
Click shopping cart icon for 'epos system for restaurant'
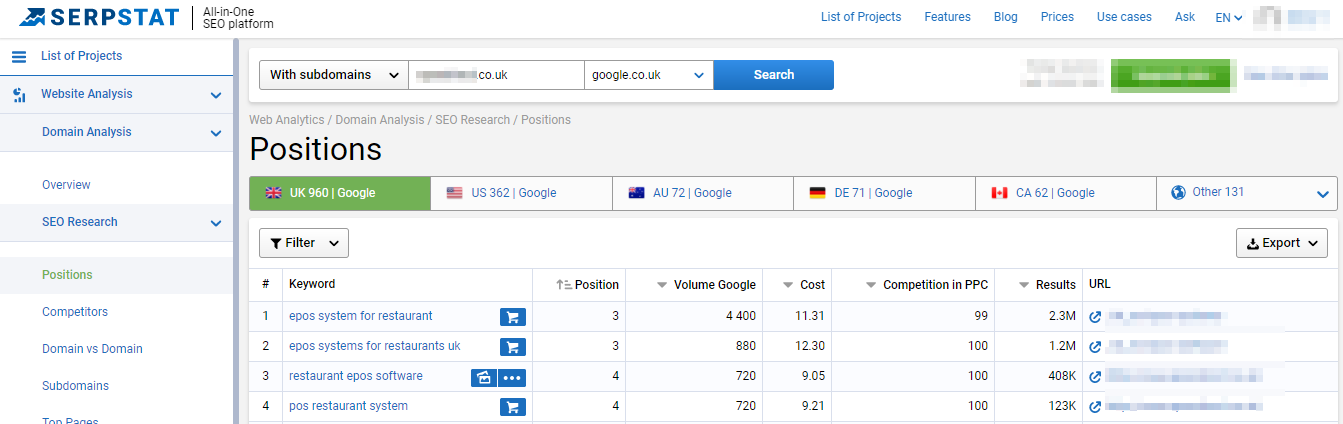tap(513, 317)
